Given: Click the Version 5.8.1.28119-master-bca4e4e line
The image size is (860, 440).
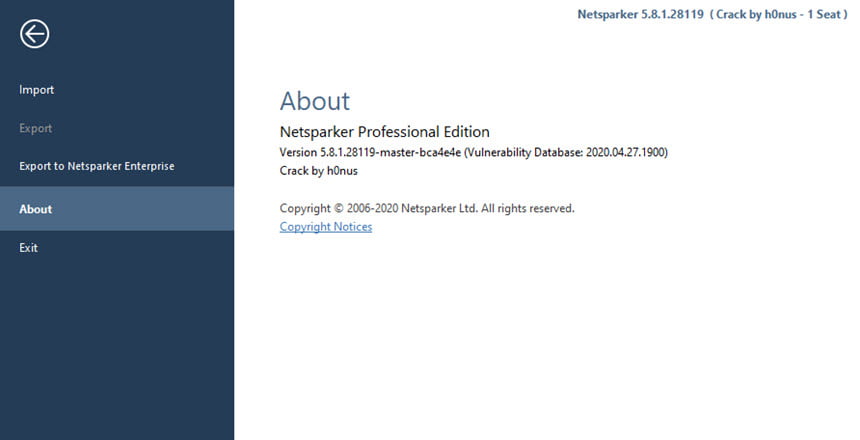Looking at the screenshot, I should [473, 152].
